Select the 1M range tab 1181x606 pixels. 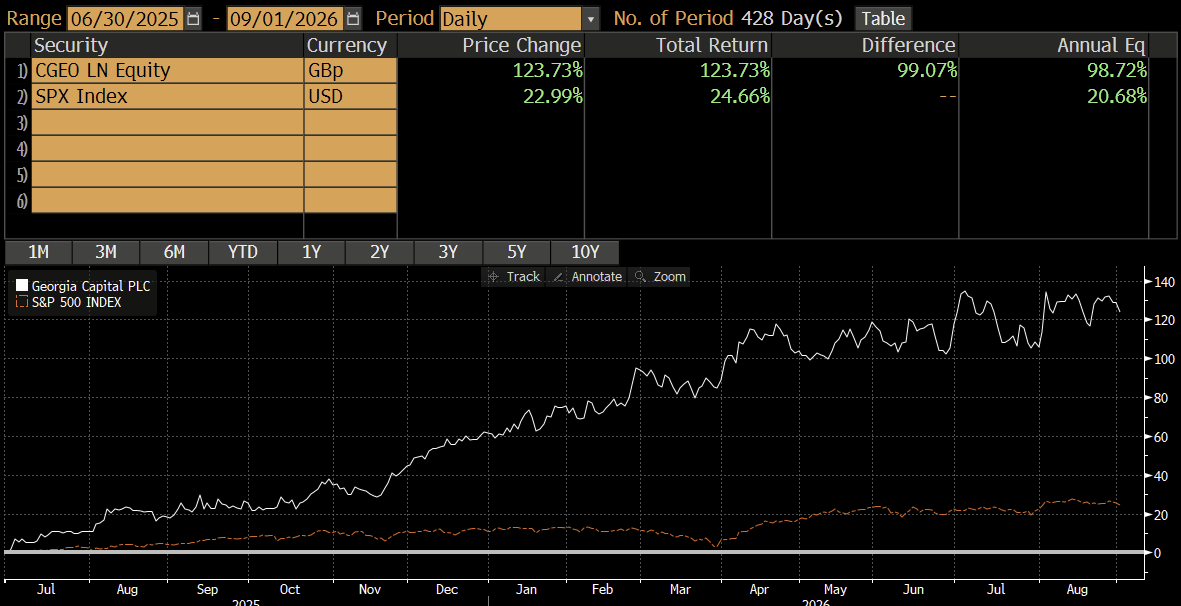click(x=38, y=252)
